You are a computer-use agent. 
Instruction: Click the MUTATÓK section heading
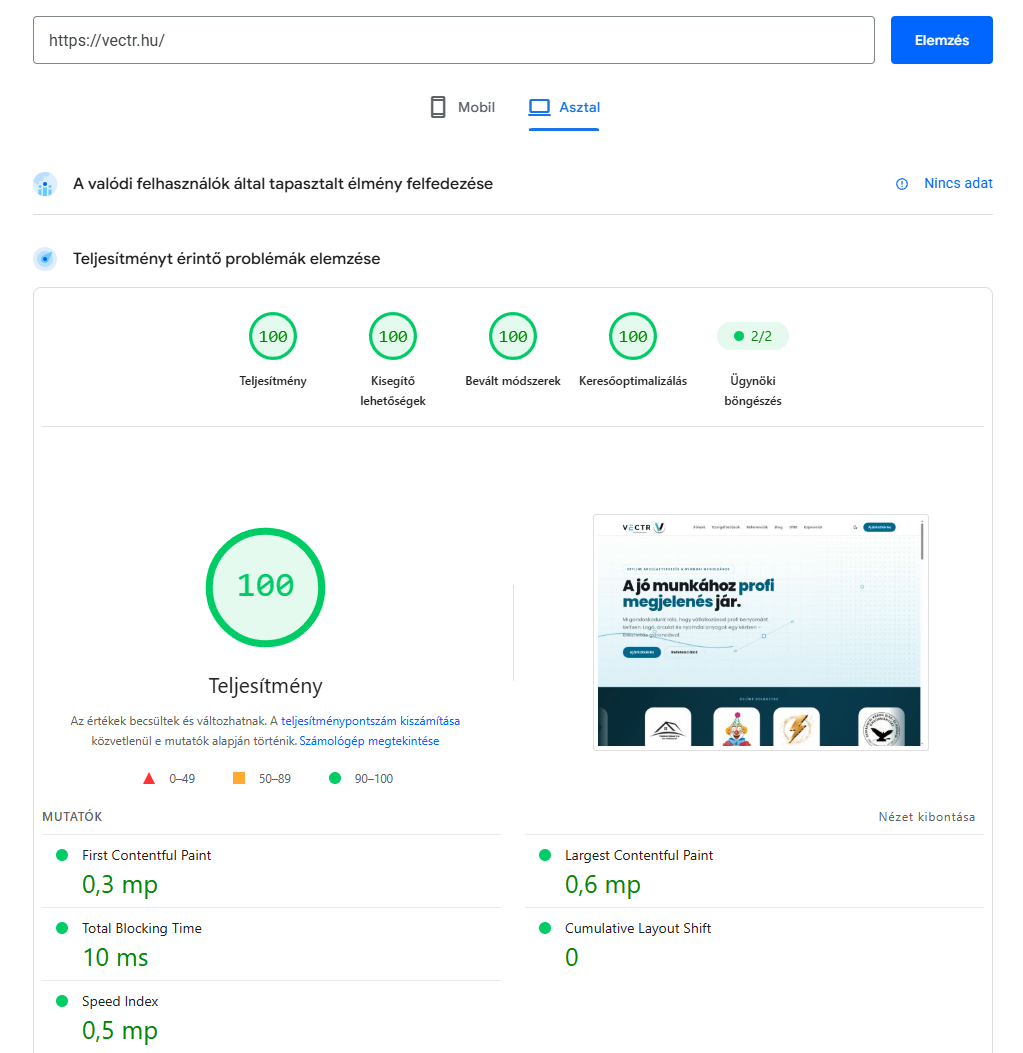[x=72, y=817]
